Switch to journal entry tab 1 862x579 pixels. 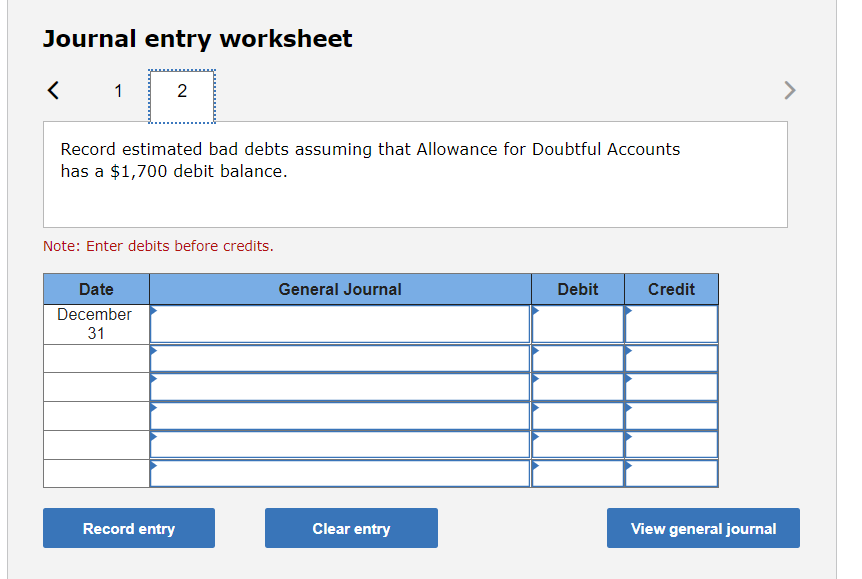pyautogui.click(x=118, y=90)
